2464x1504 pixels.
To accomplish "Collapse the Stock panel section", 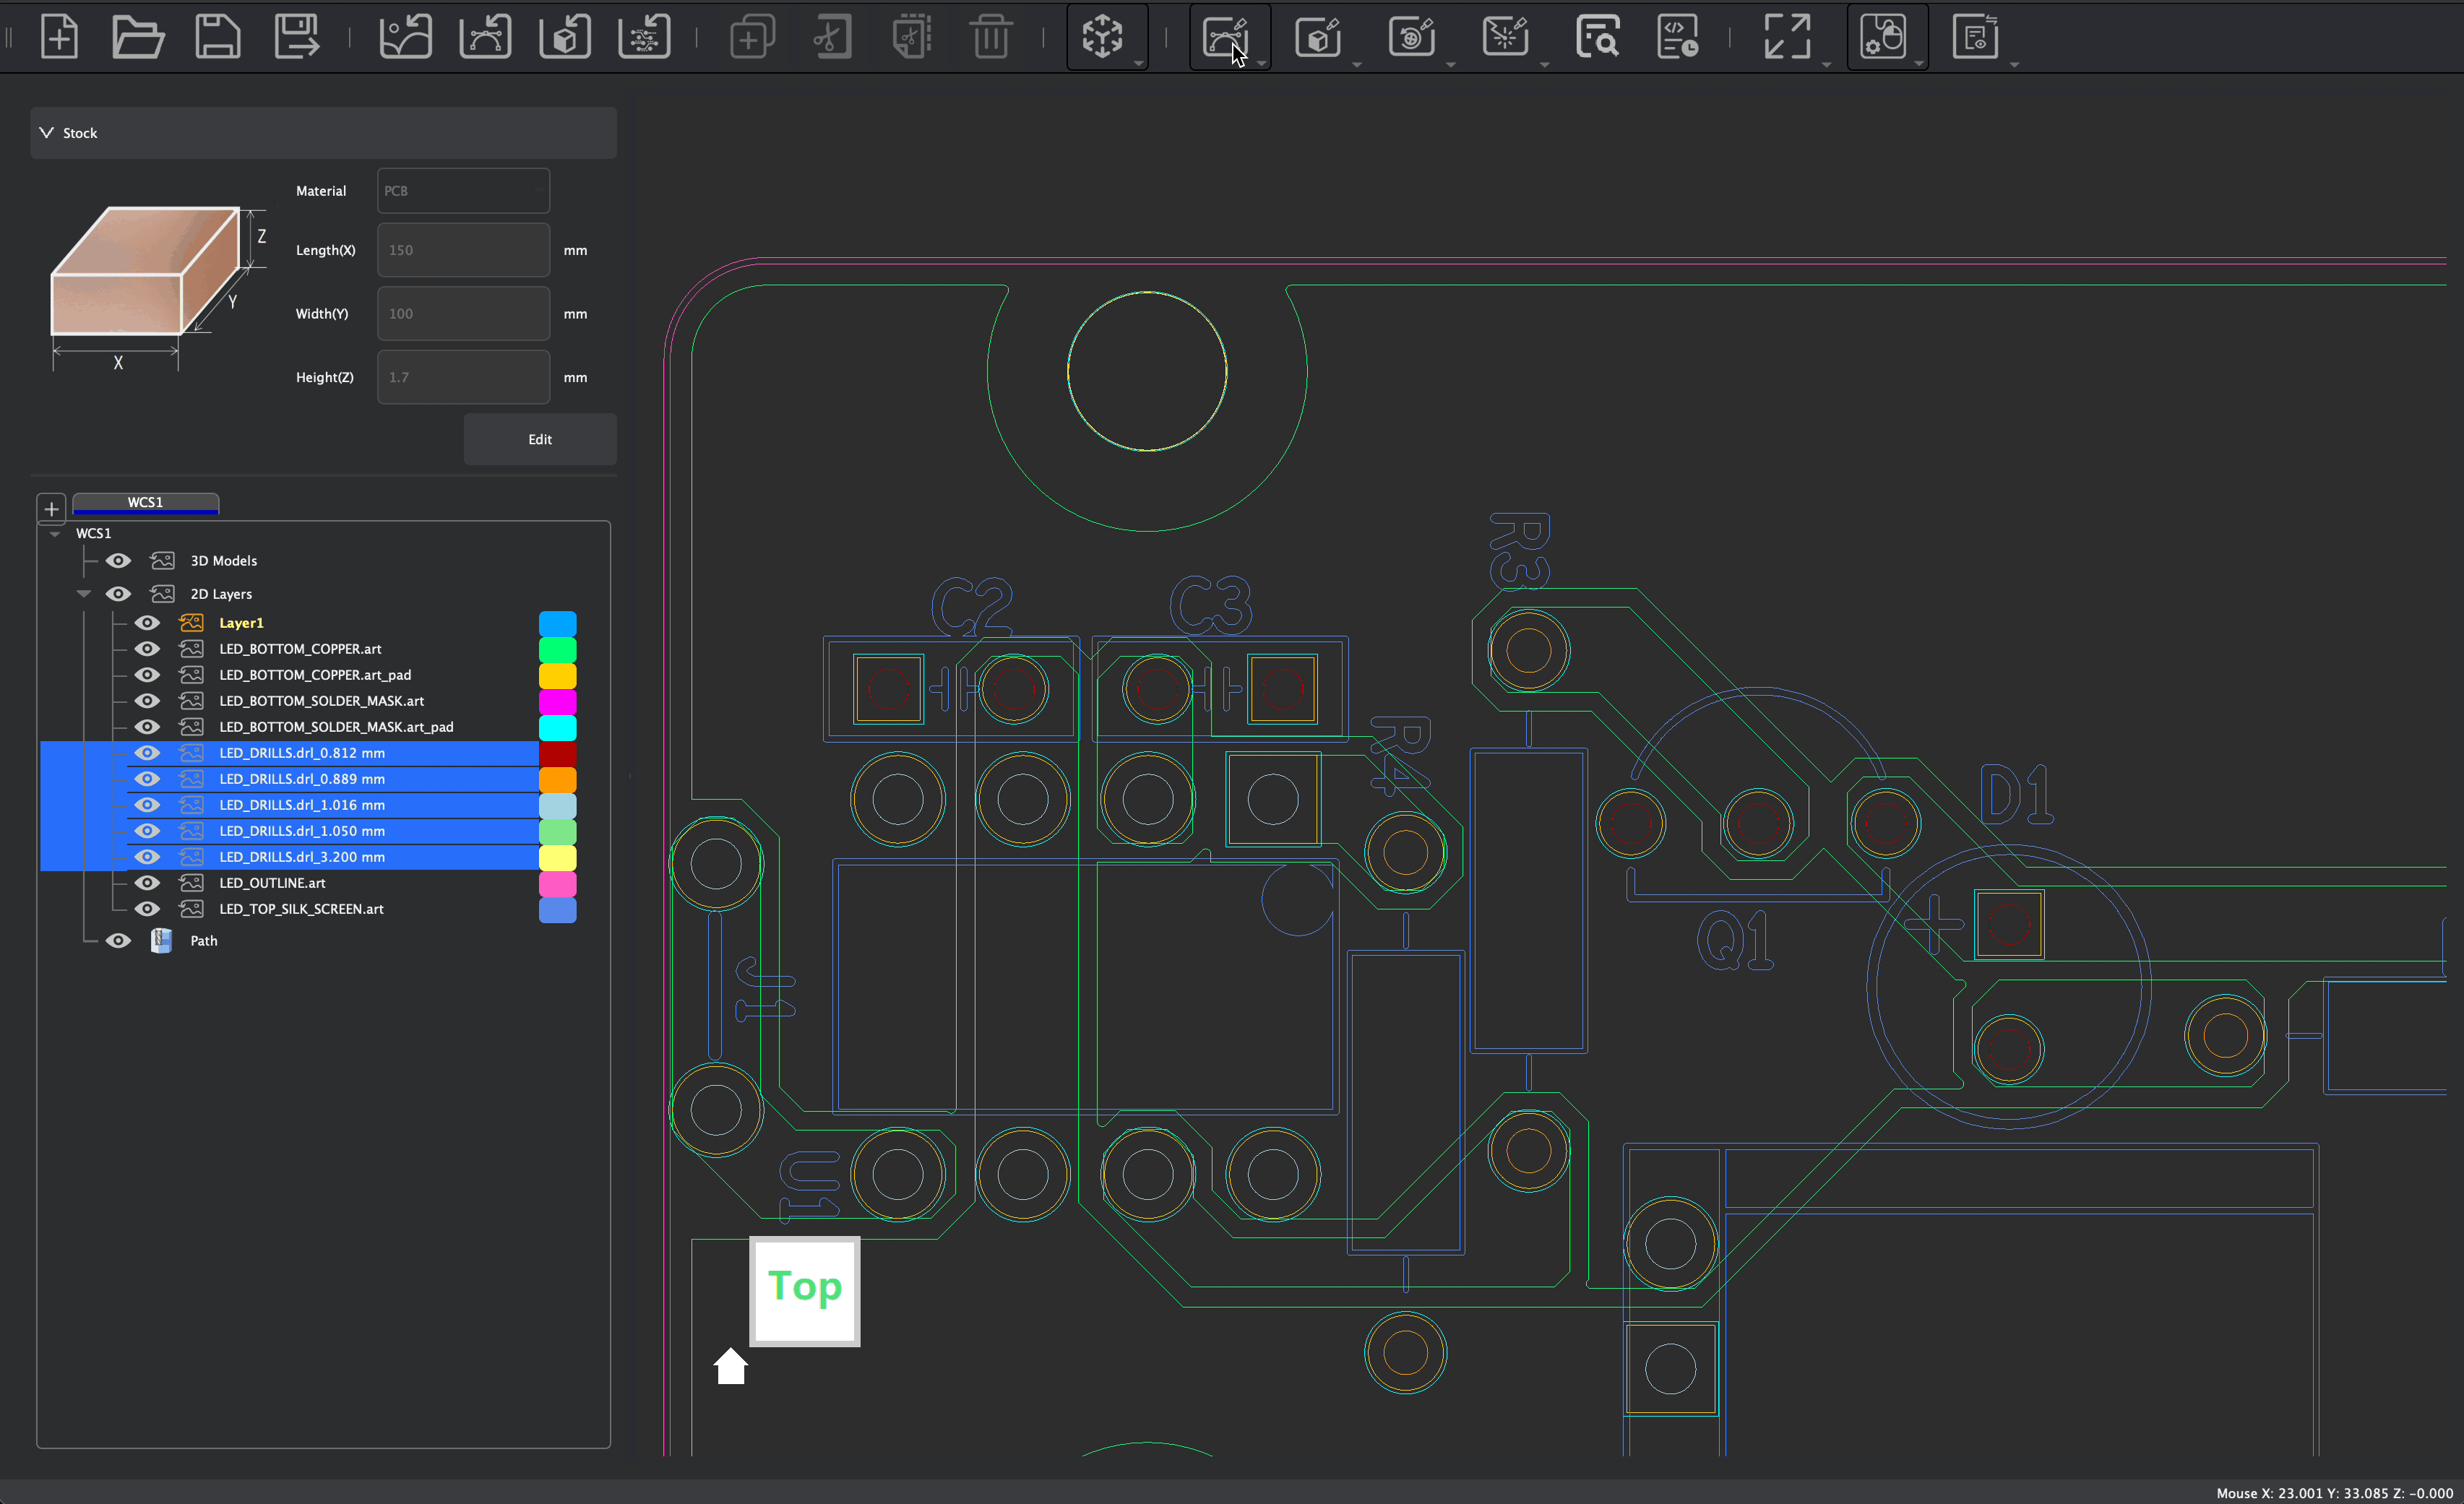I will tap(46, 133).
